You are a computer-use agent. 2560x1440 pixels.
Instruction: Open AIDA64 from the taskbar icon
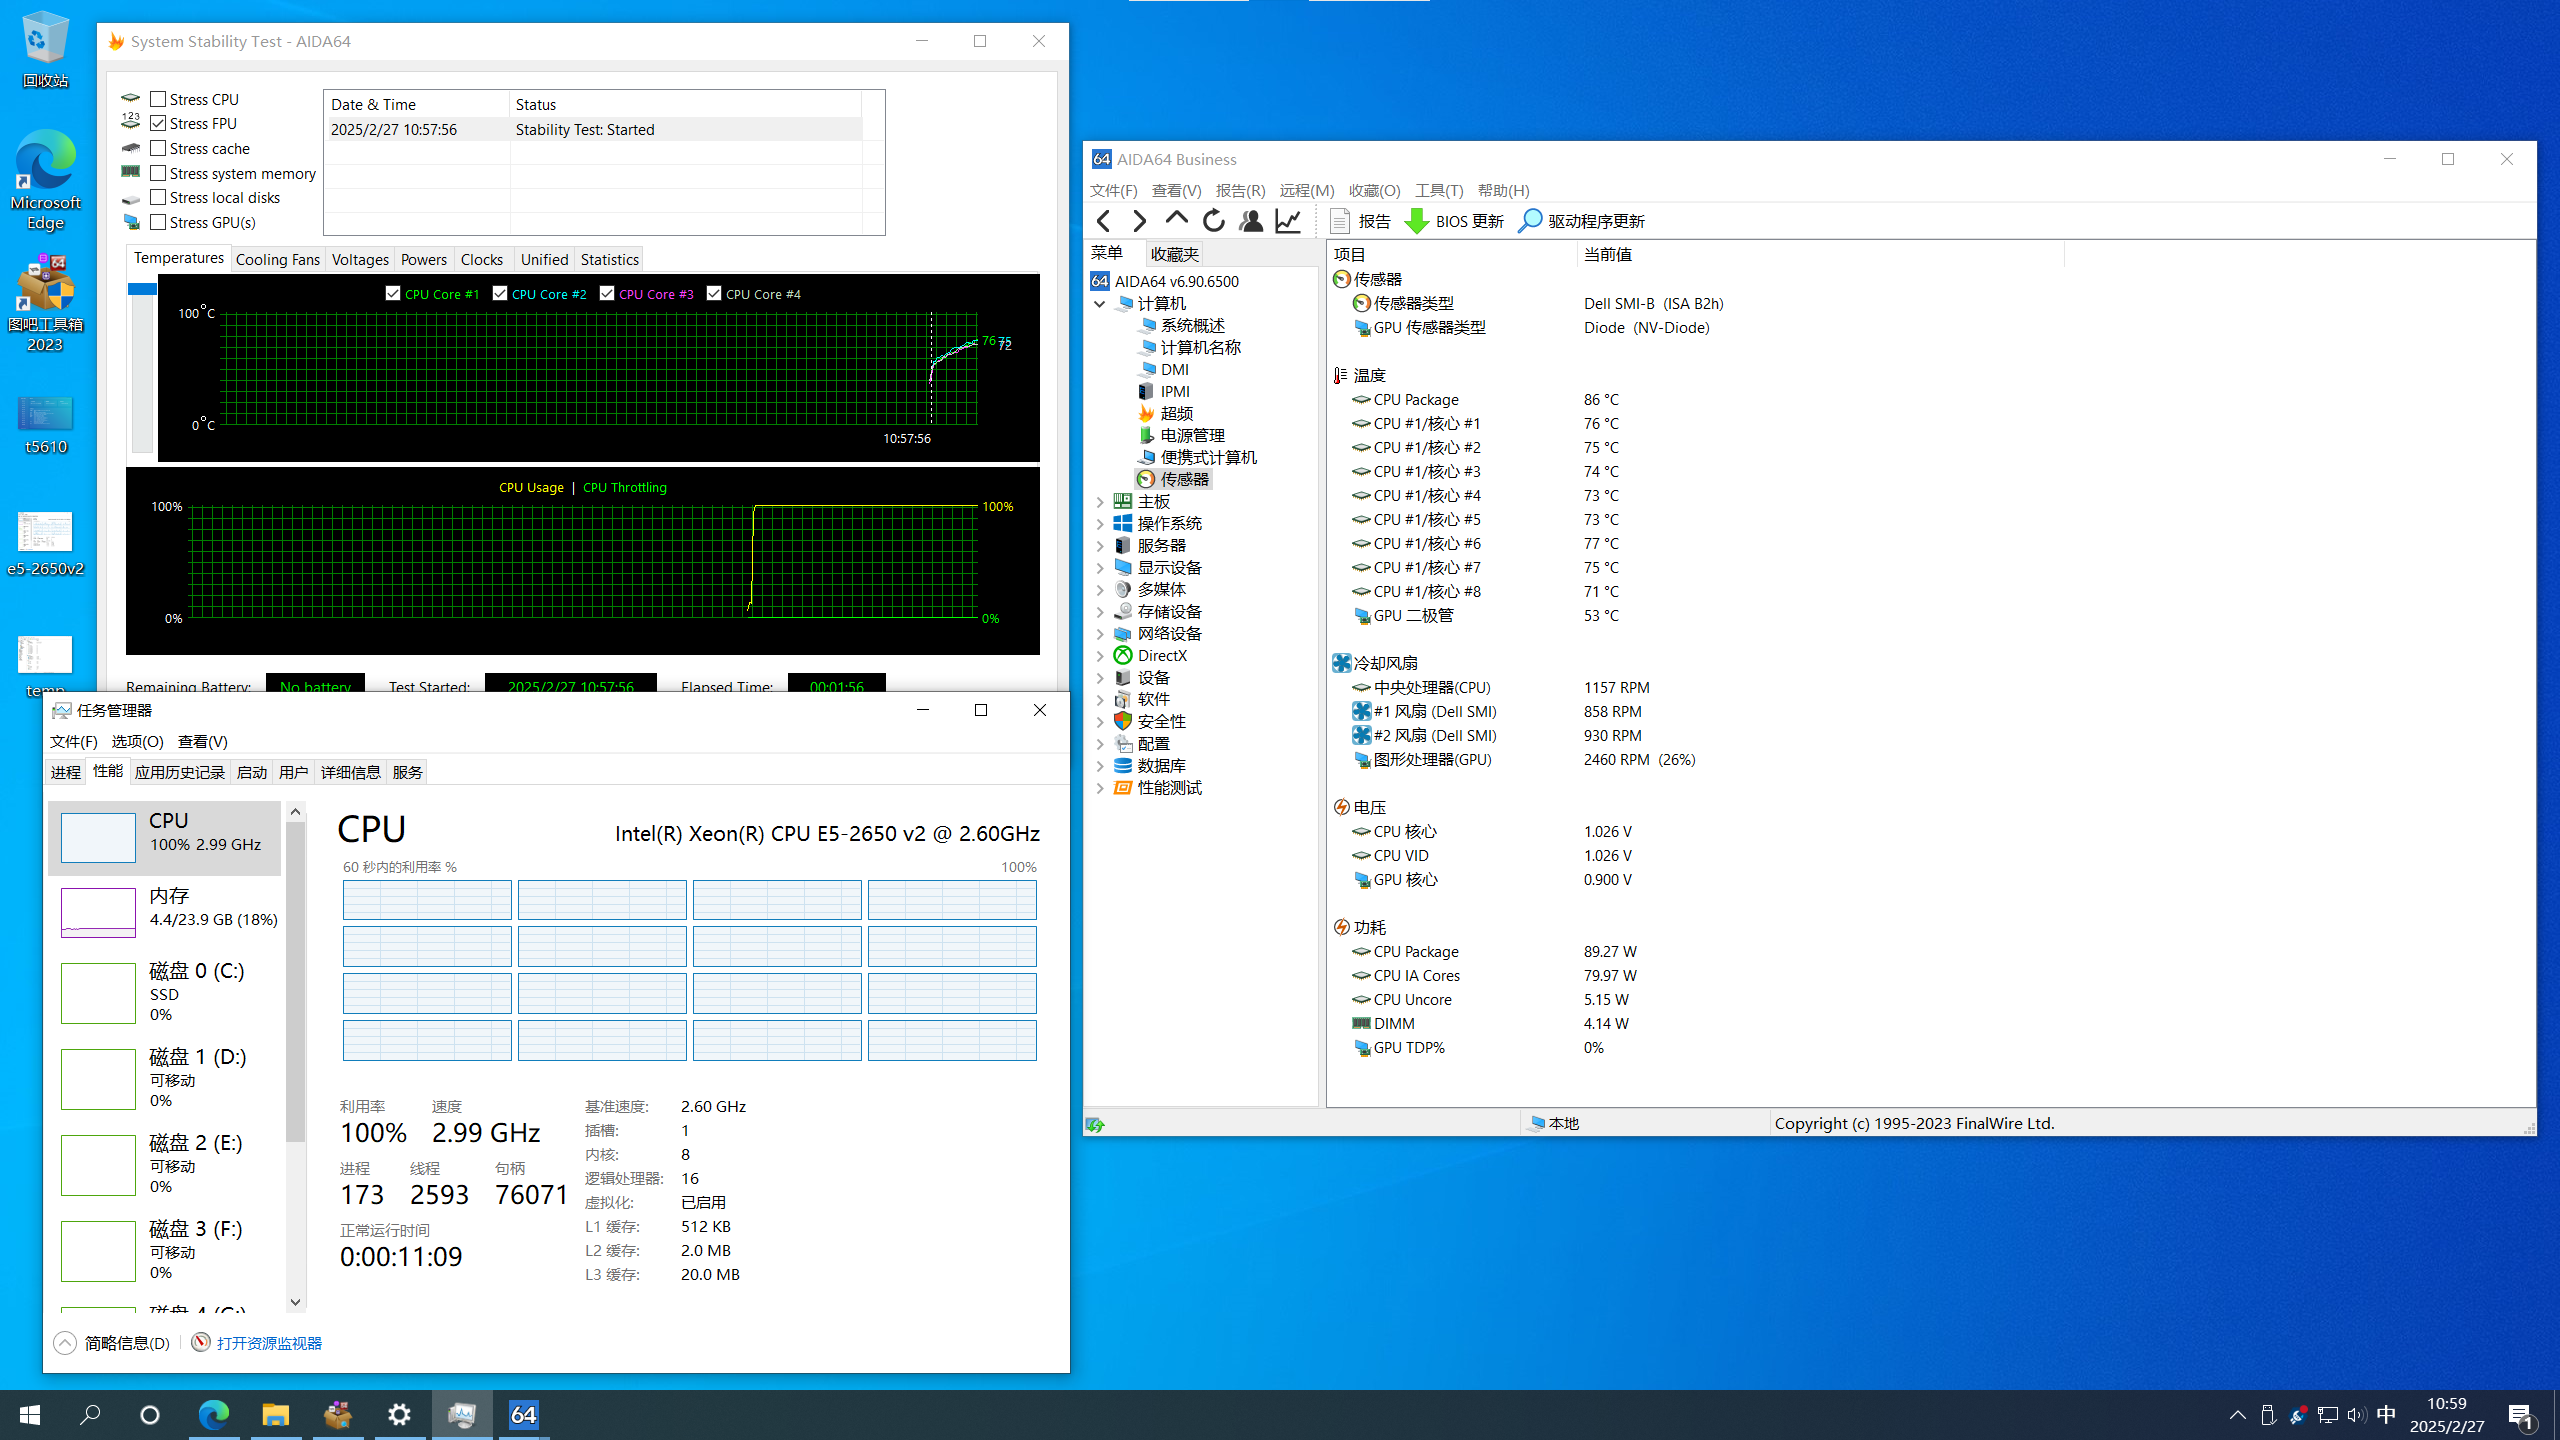pos(523,1414)
